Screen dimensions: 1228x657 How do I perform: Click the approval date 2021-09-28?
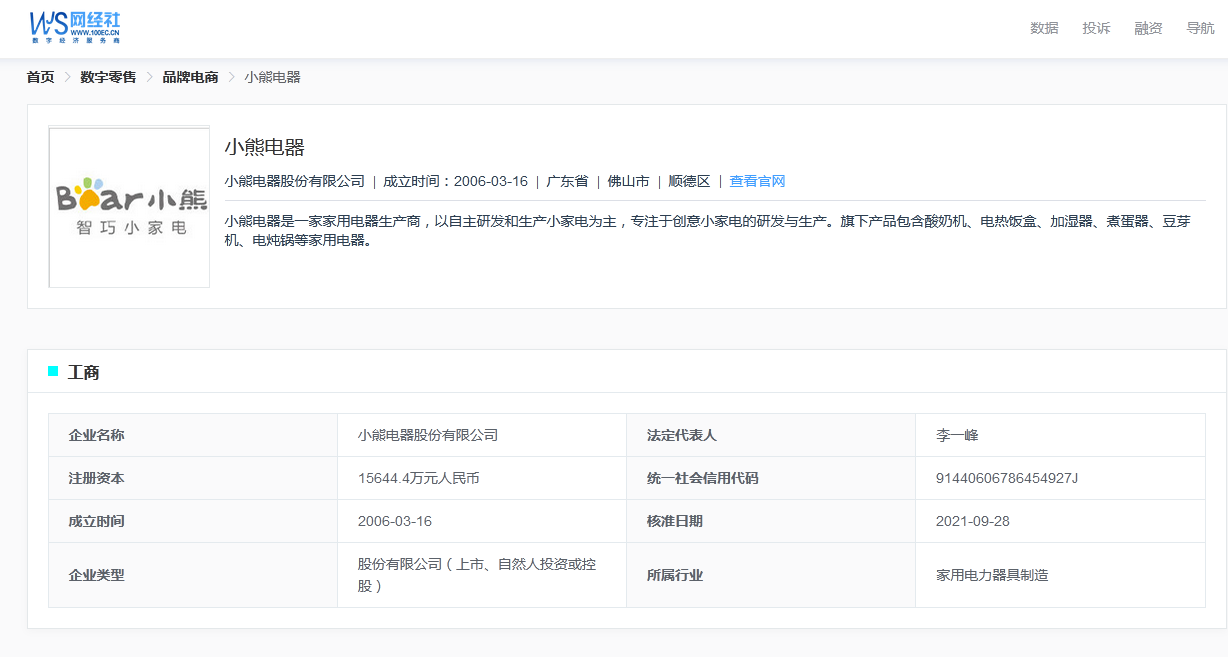click(974, 521)
